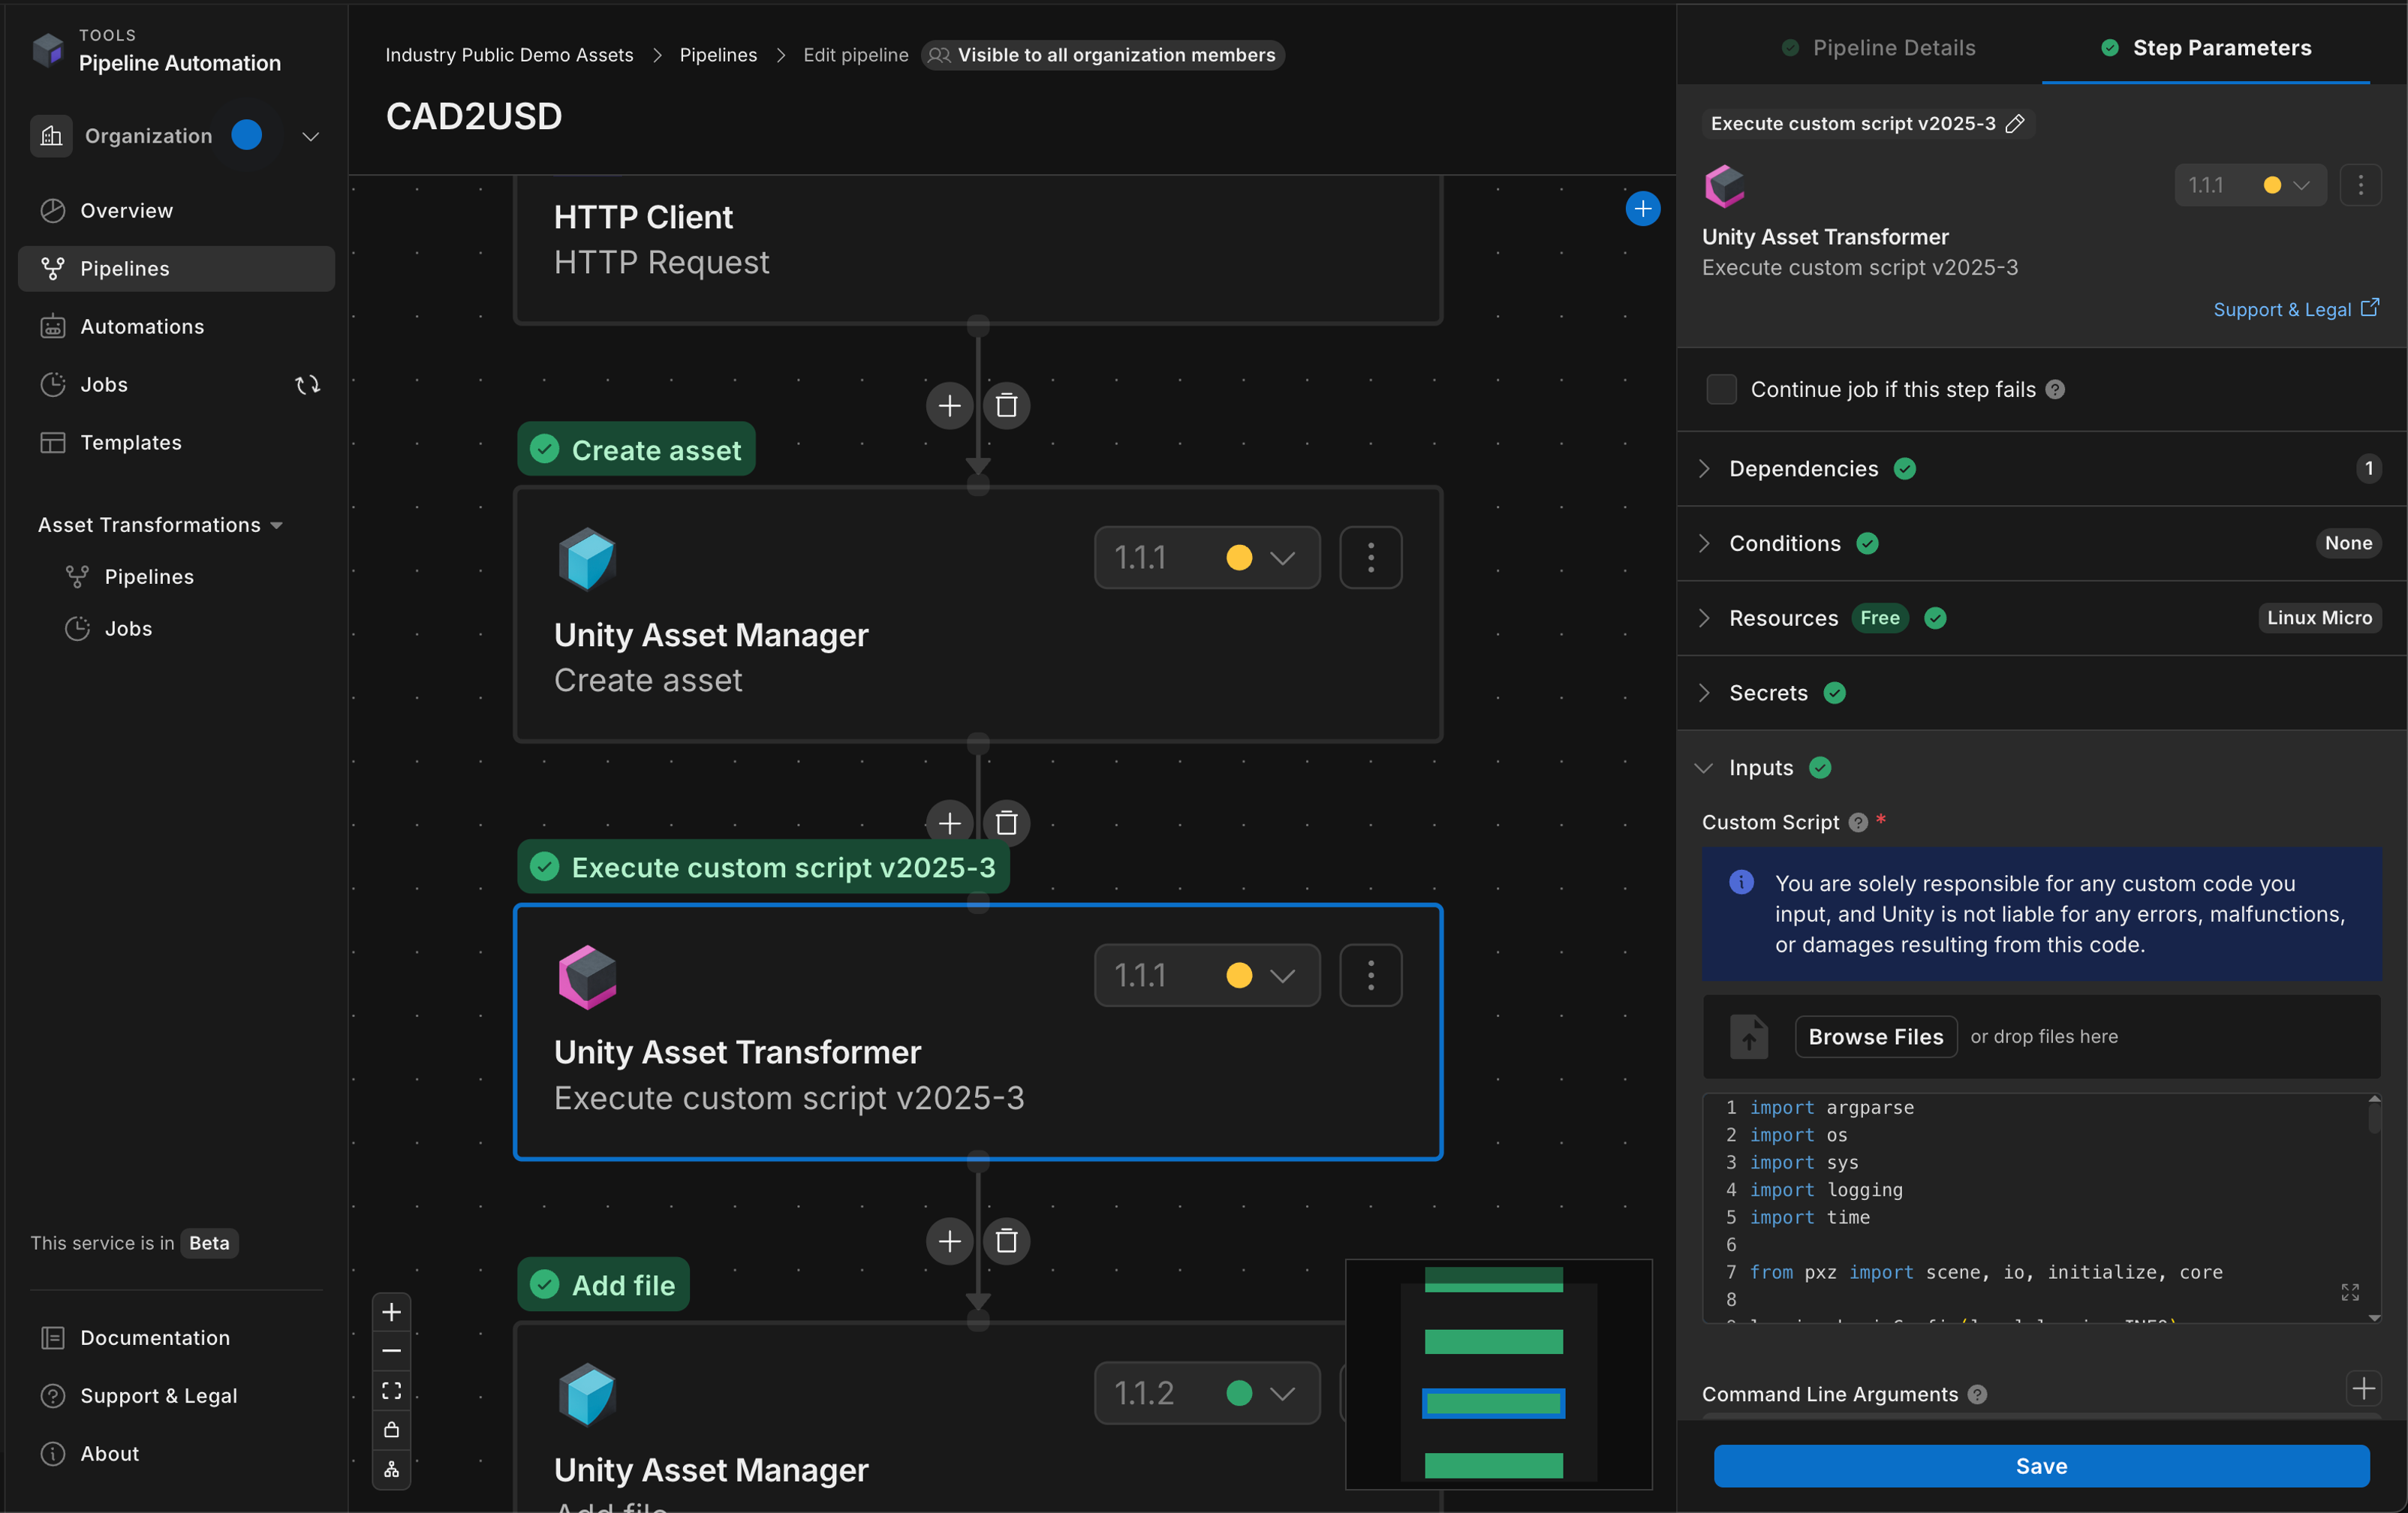2408x1513 pixels.
Task: Expand the custom script editor to fullscreen
Action: [x=2350, y=1292]
